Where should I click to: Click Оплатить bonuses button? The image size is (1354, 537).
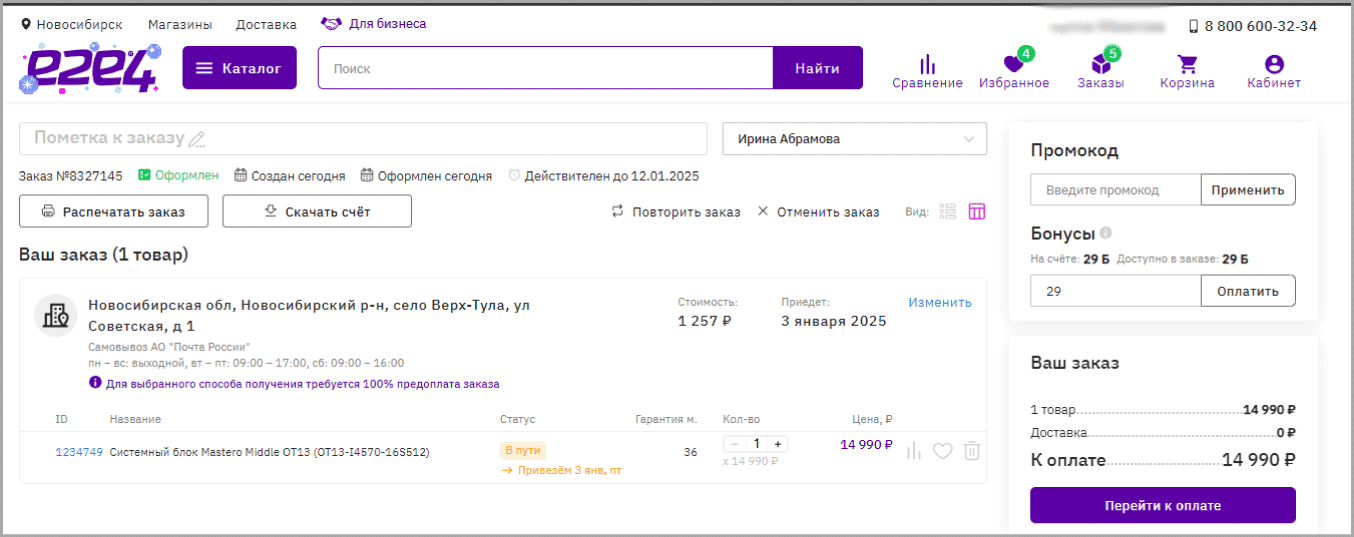1248,291
